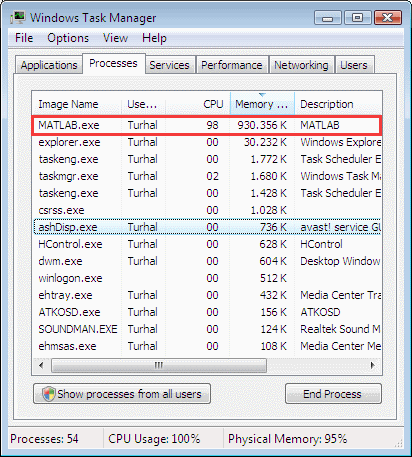412x457 pixels.
Task: Switch to the Applications tab
Action: tap(49, 65)
